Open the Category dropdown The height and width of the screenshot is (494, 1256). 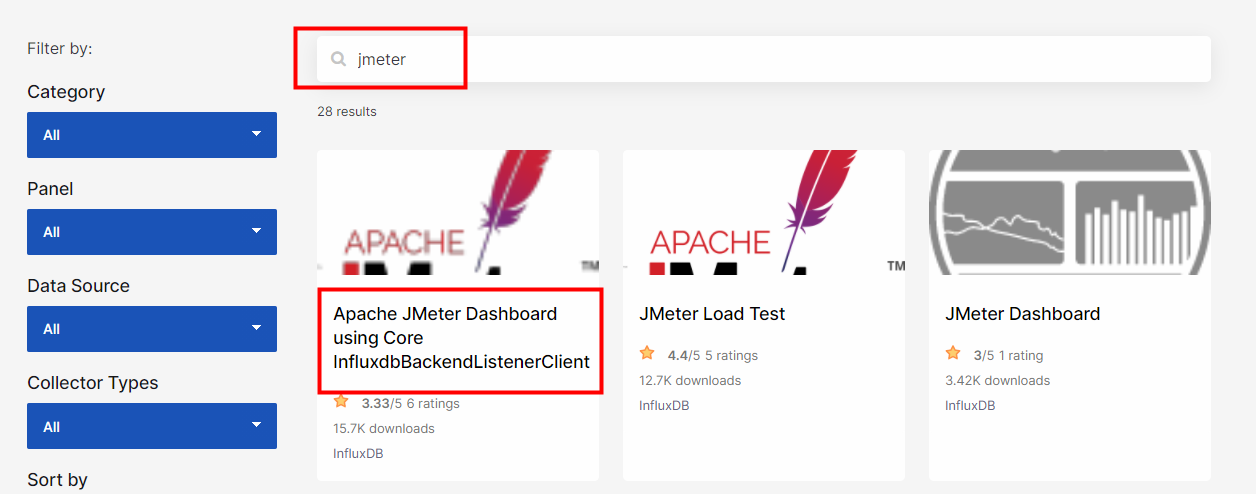(152, 134)
